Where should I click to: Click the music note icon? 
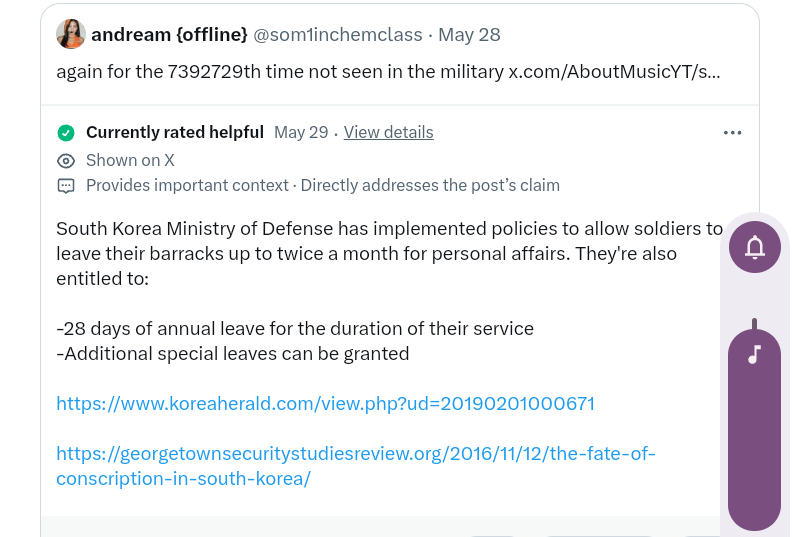755,355
